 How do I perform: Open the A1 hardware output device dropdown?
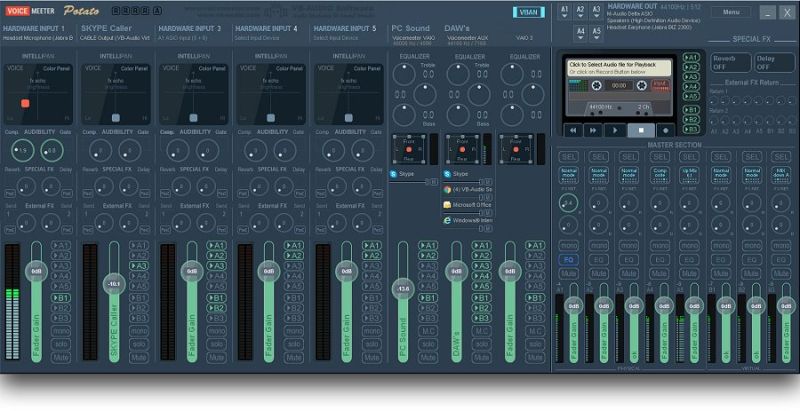point(565,11)
